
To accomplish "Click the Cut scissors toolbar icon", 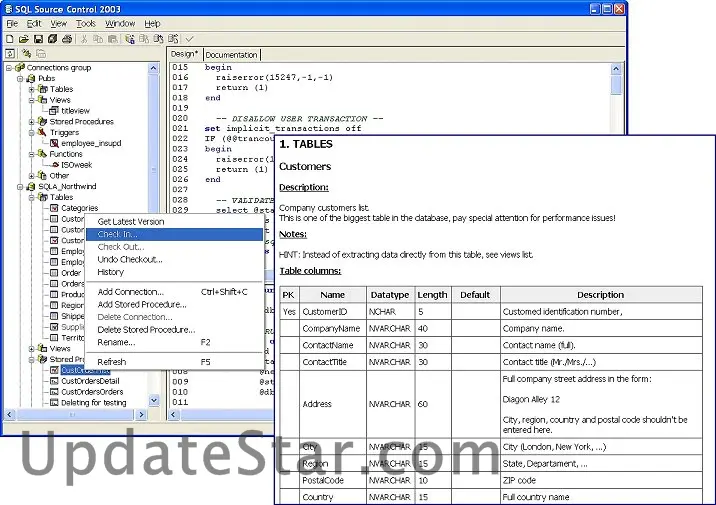I will (84, 39).
